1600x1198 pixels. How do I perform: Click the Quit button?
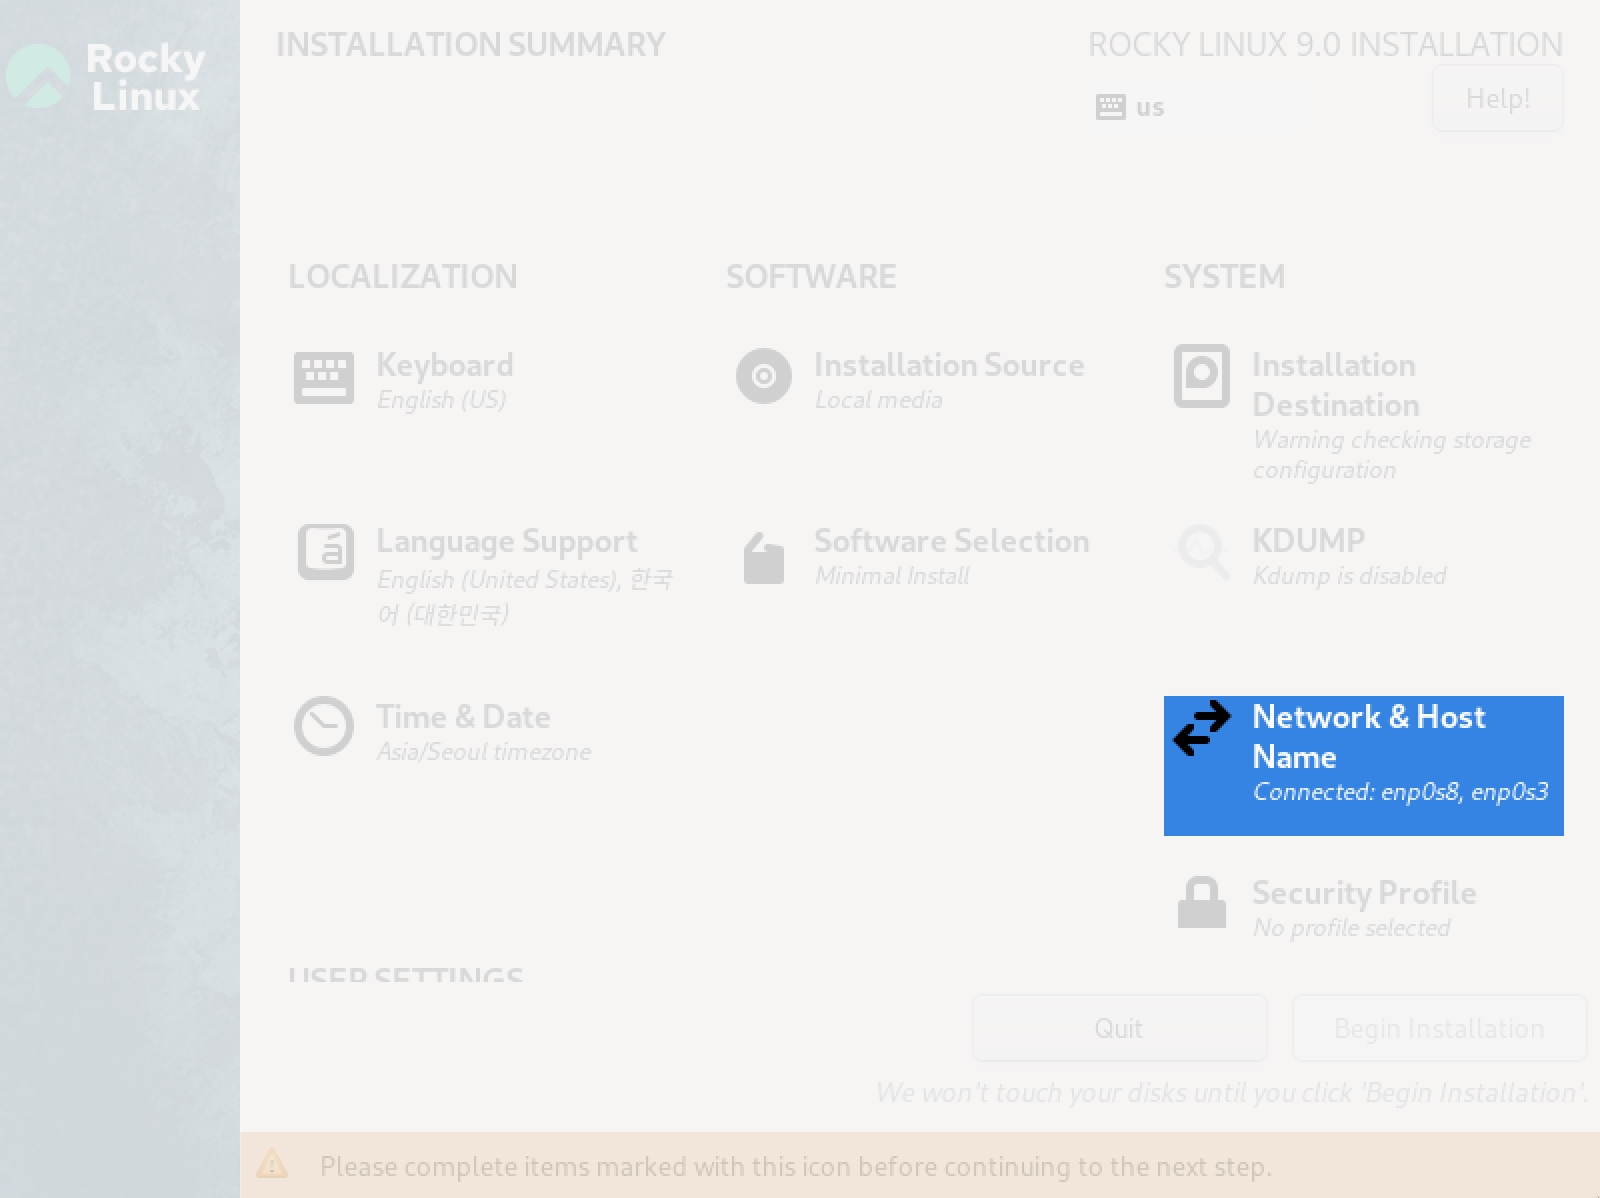point(1119,1028)
